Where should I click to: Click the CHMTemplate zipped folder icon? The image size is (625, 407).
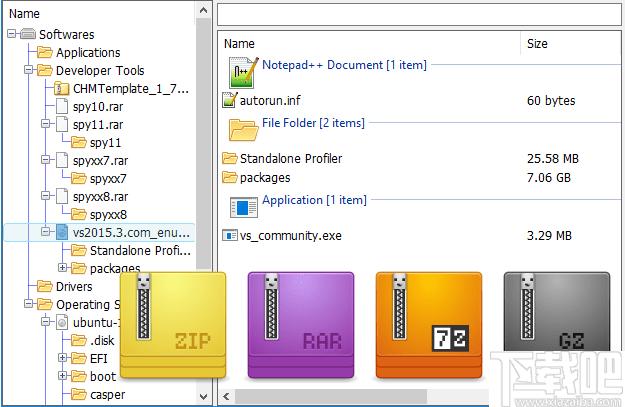pyautogui.click(x=62, y=88)
